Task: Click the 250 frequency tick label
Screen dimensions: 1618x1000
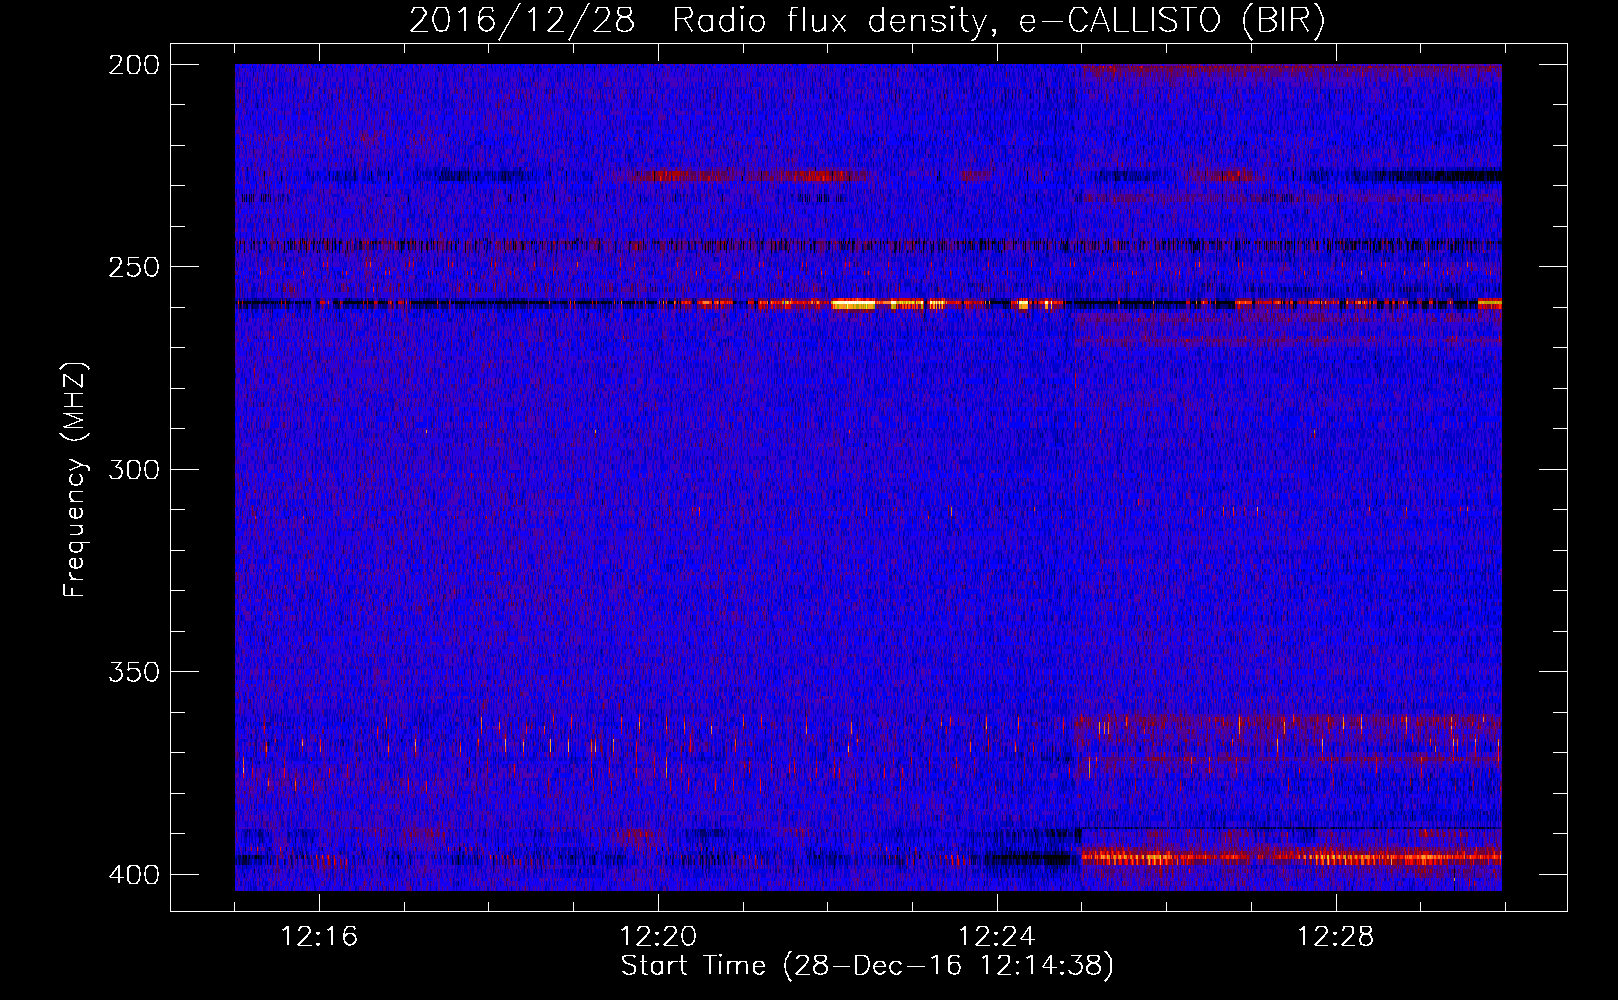Action: tap(133, 267)
